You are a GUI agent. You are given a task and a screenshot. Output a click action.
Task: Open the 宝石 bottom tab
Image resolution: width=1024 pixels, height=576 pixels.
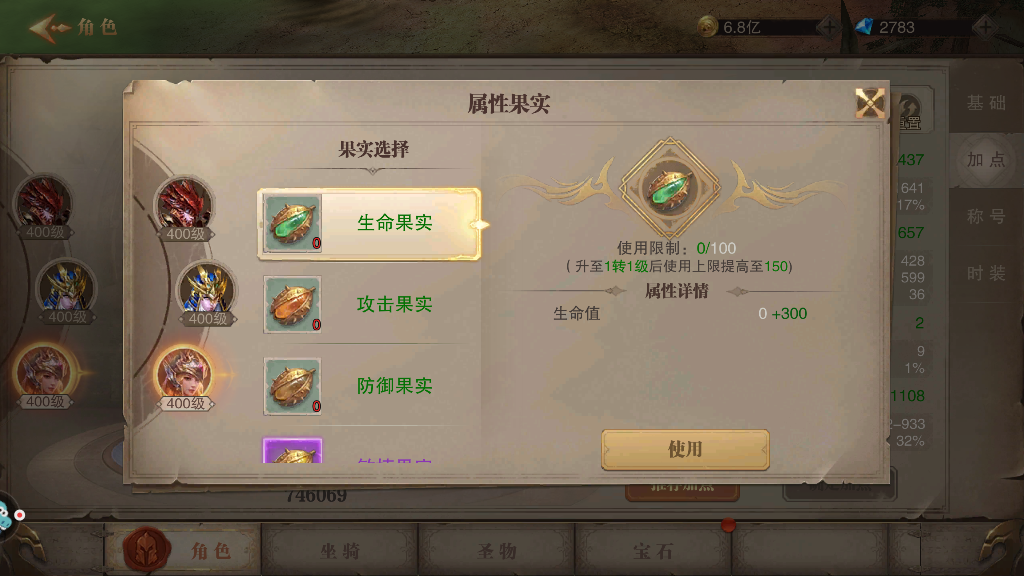tap(653, 551)
